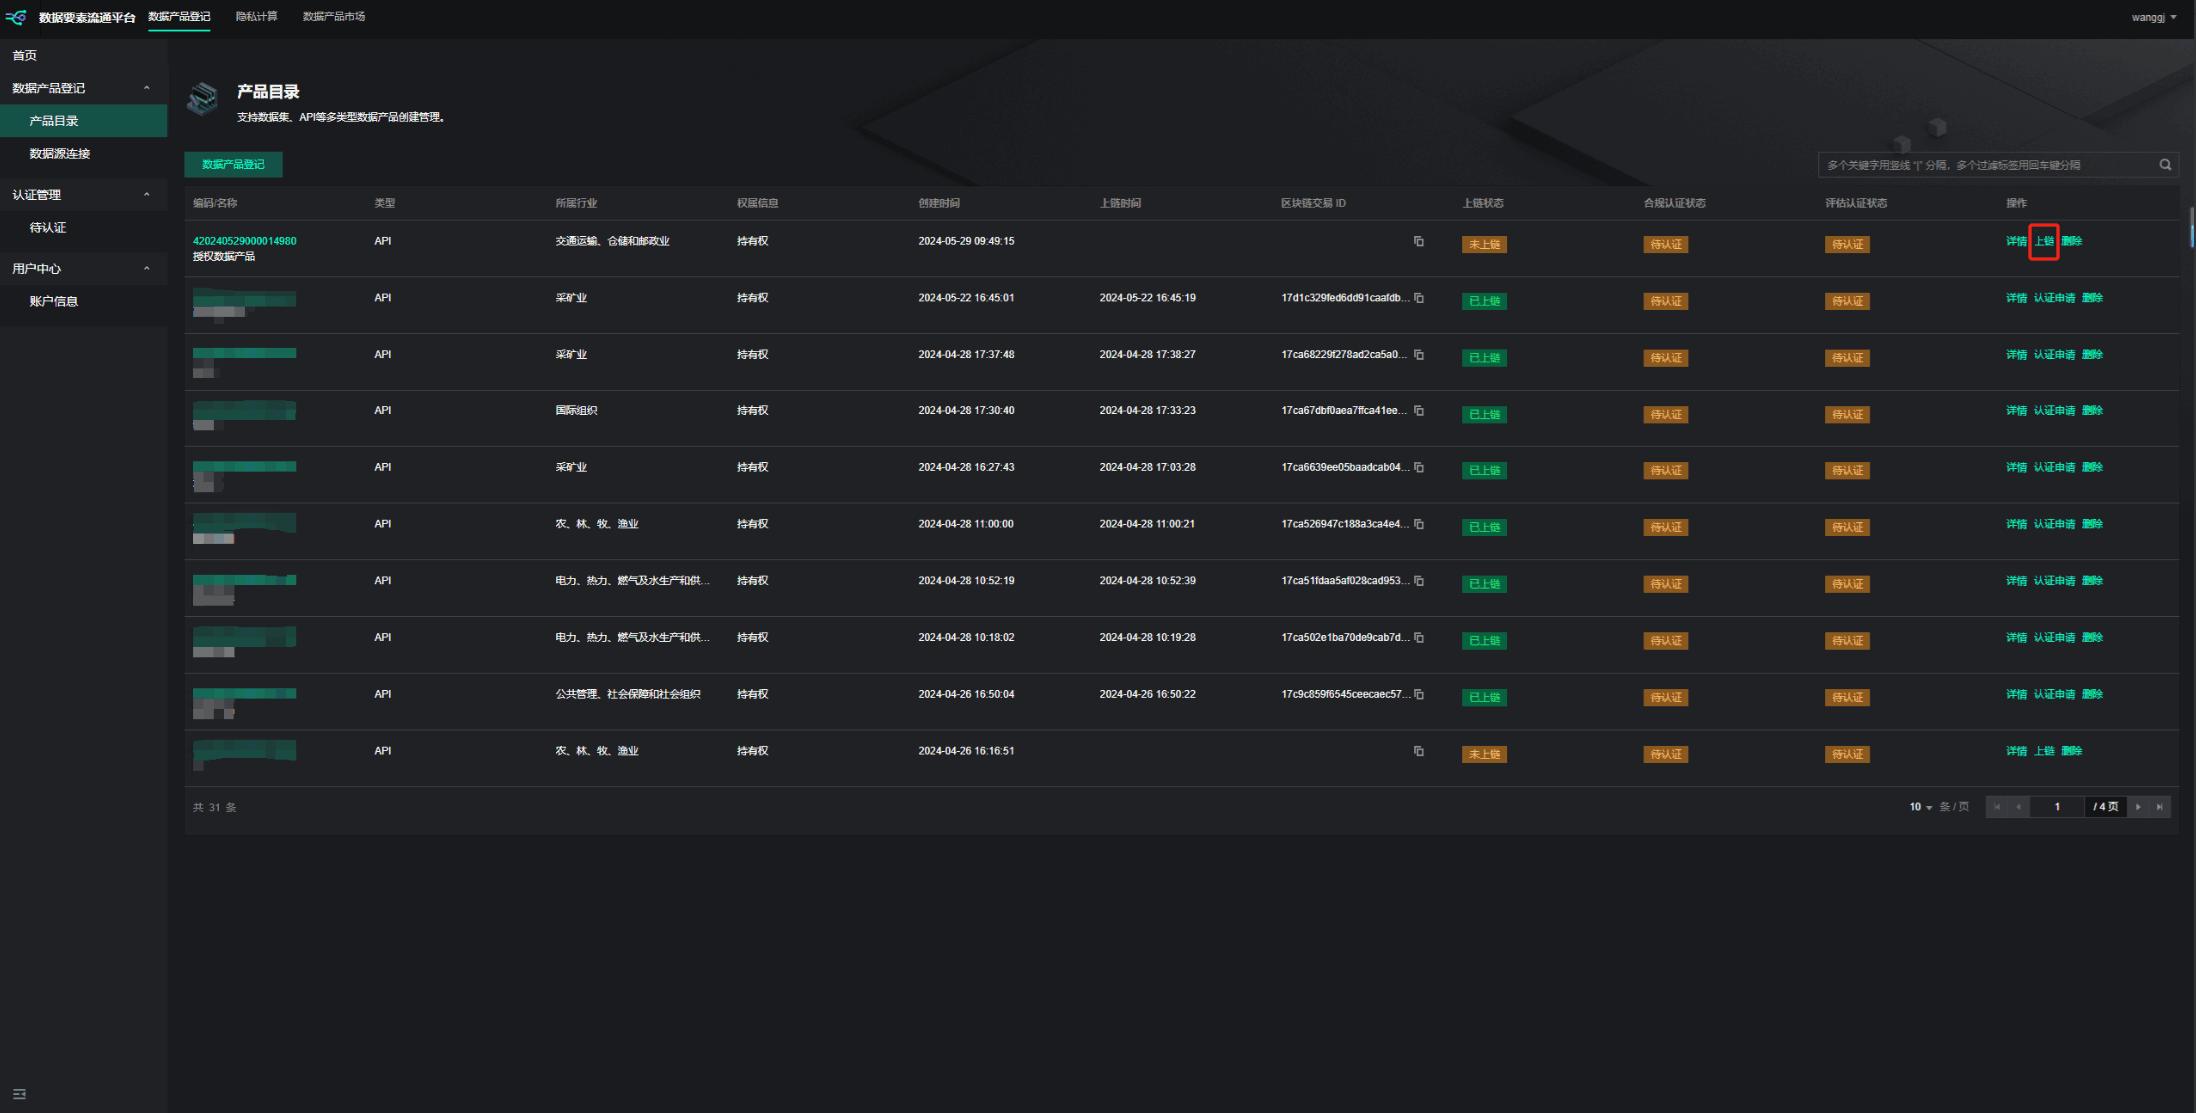Image resolution: width=2196 pixels, height=1113 pixels.
Task: Jump to last page arrow
Action: [x=2159, y=807]
